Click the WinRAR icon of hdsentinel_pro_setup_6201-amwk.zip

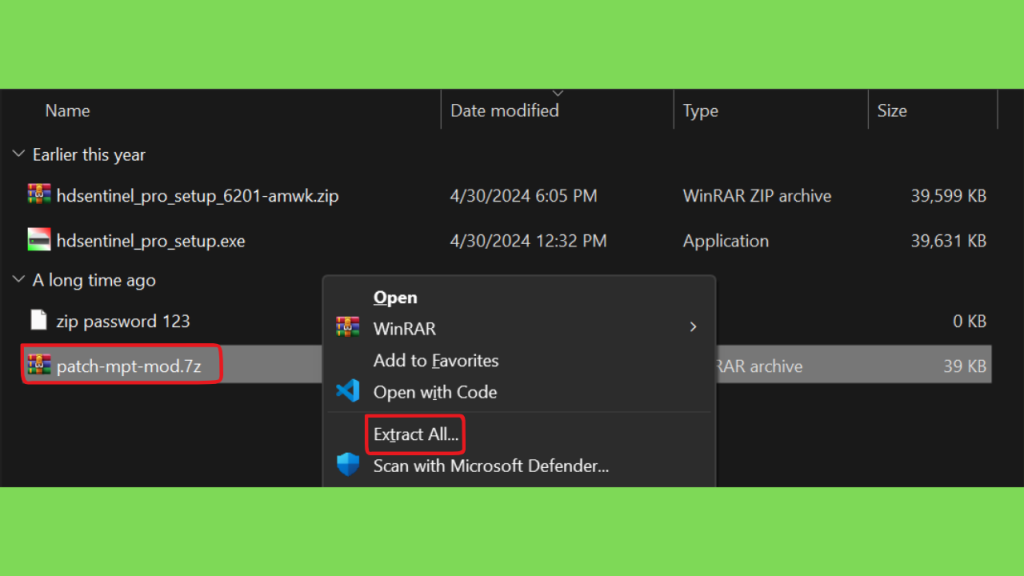[39, 194]
